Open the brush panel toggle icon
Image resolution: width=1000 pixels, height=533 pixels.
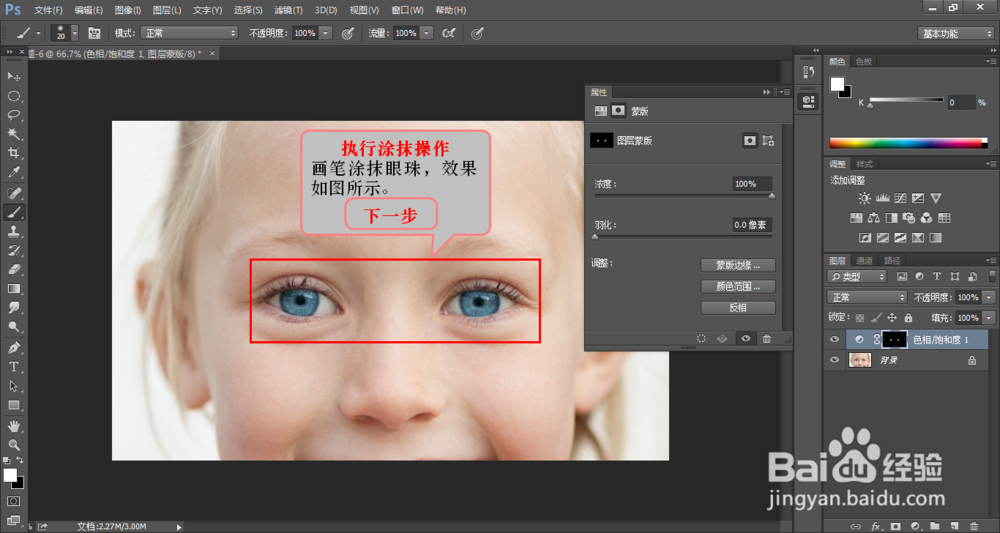pyautogui.click(x=94, y=33)
